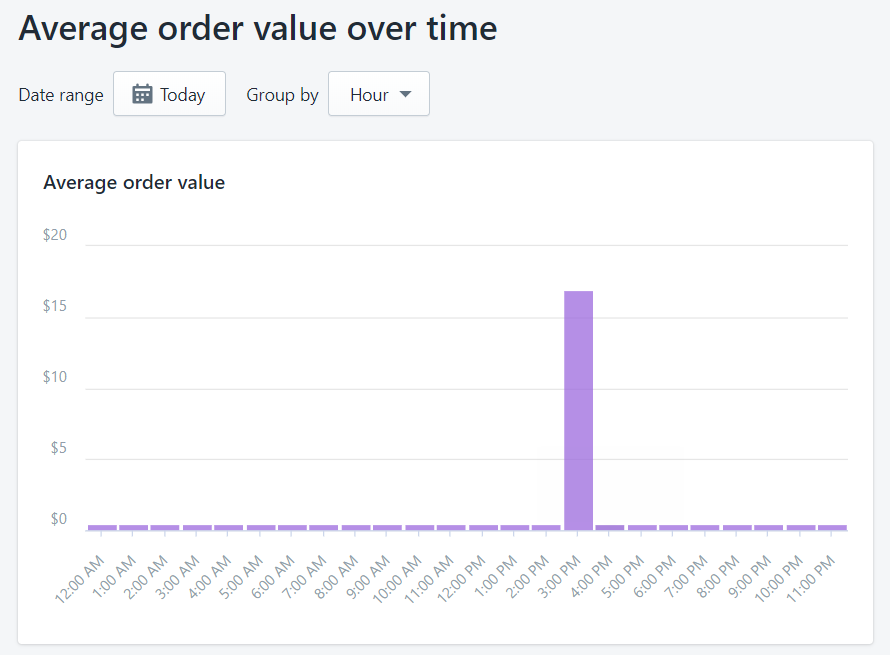Click the 9:00 AM bar
890x655 pixels.
[x=387, y=527]
